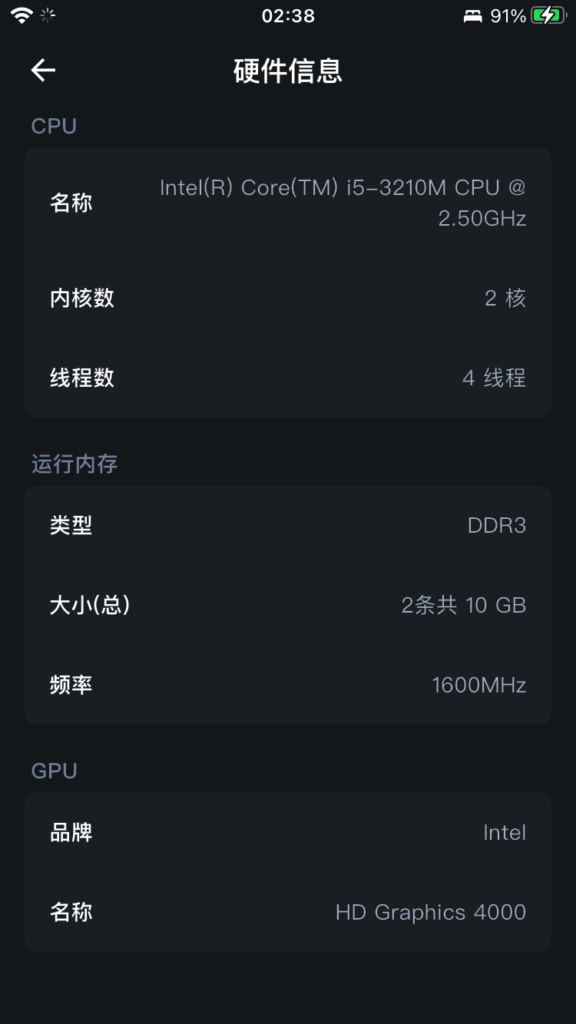Select the 频率 row
The height and width of the screenshot is (1024, 576).
tap(288, 685)
